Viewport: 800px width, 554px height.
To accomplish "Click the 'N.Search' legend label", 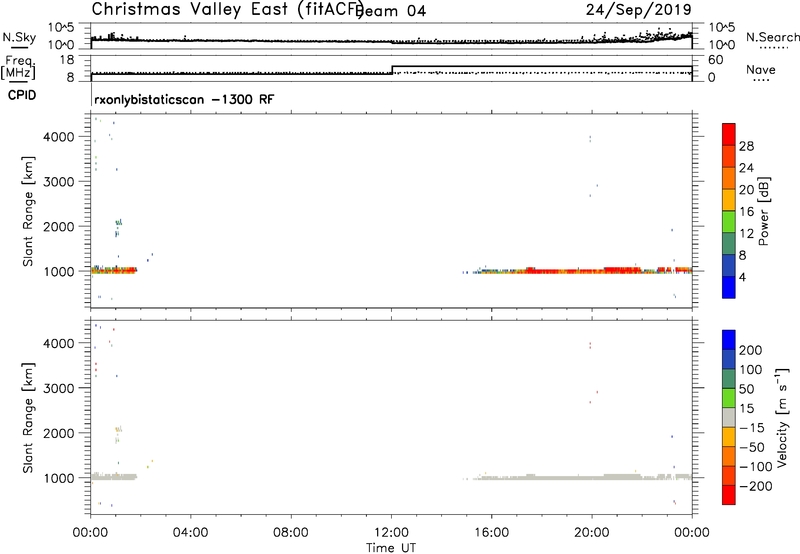I will click(x=772, y=37).
